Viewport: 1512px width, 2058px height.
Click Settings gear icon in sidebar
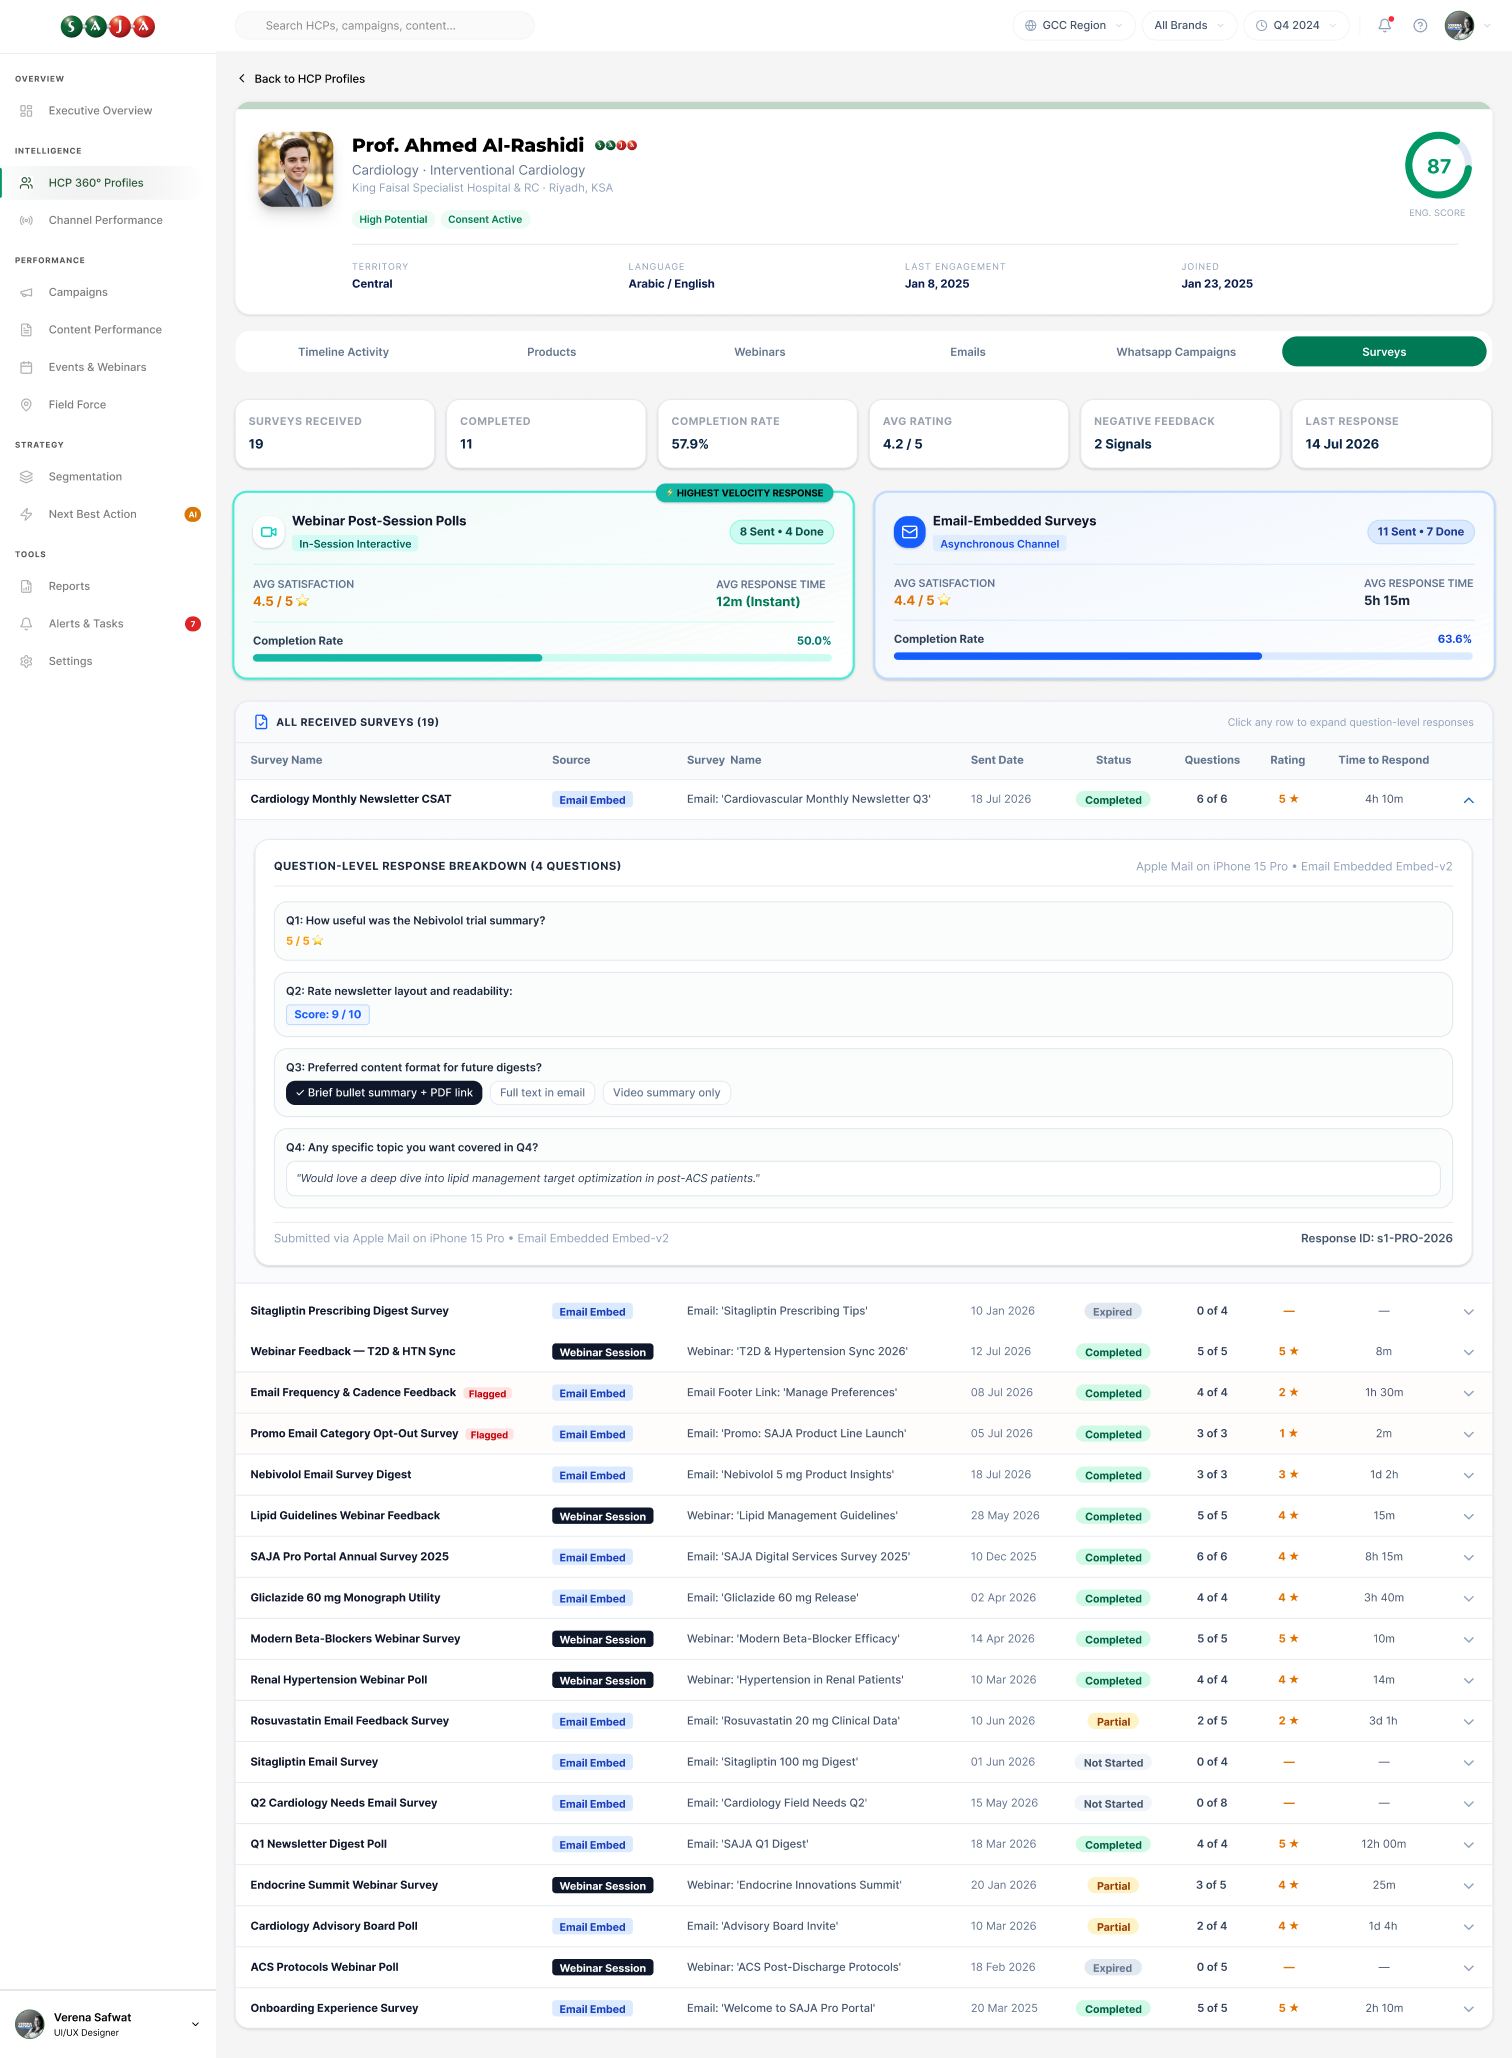click(x=26, y=661)
